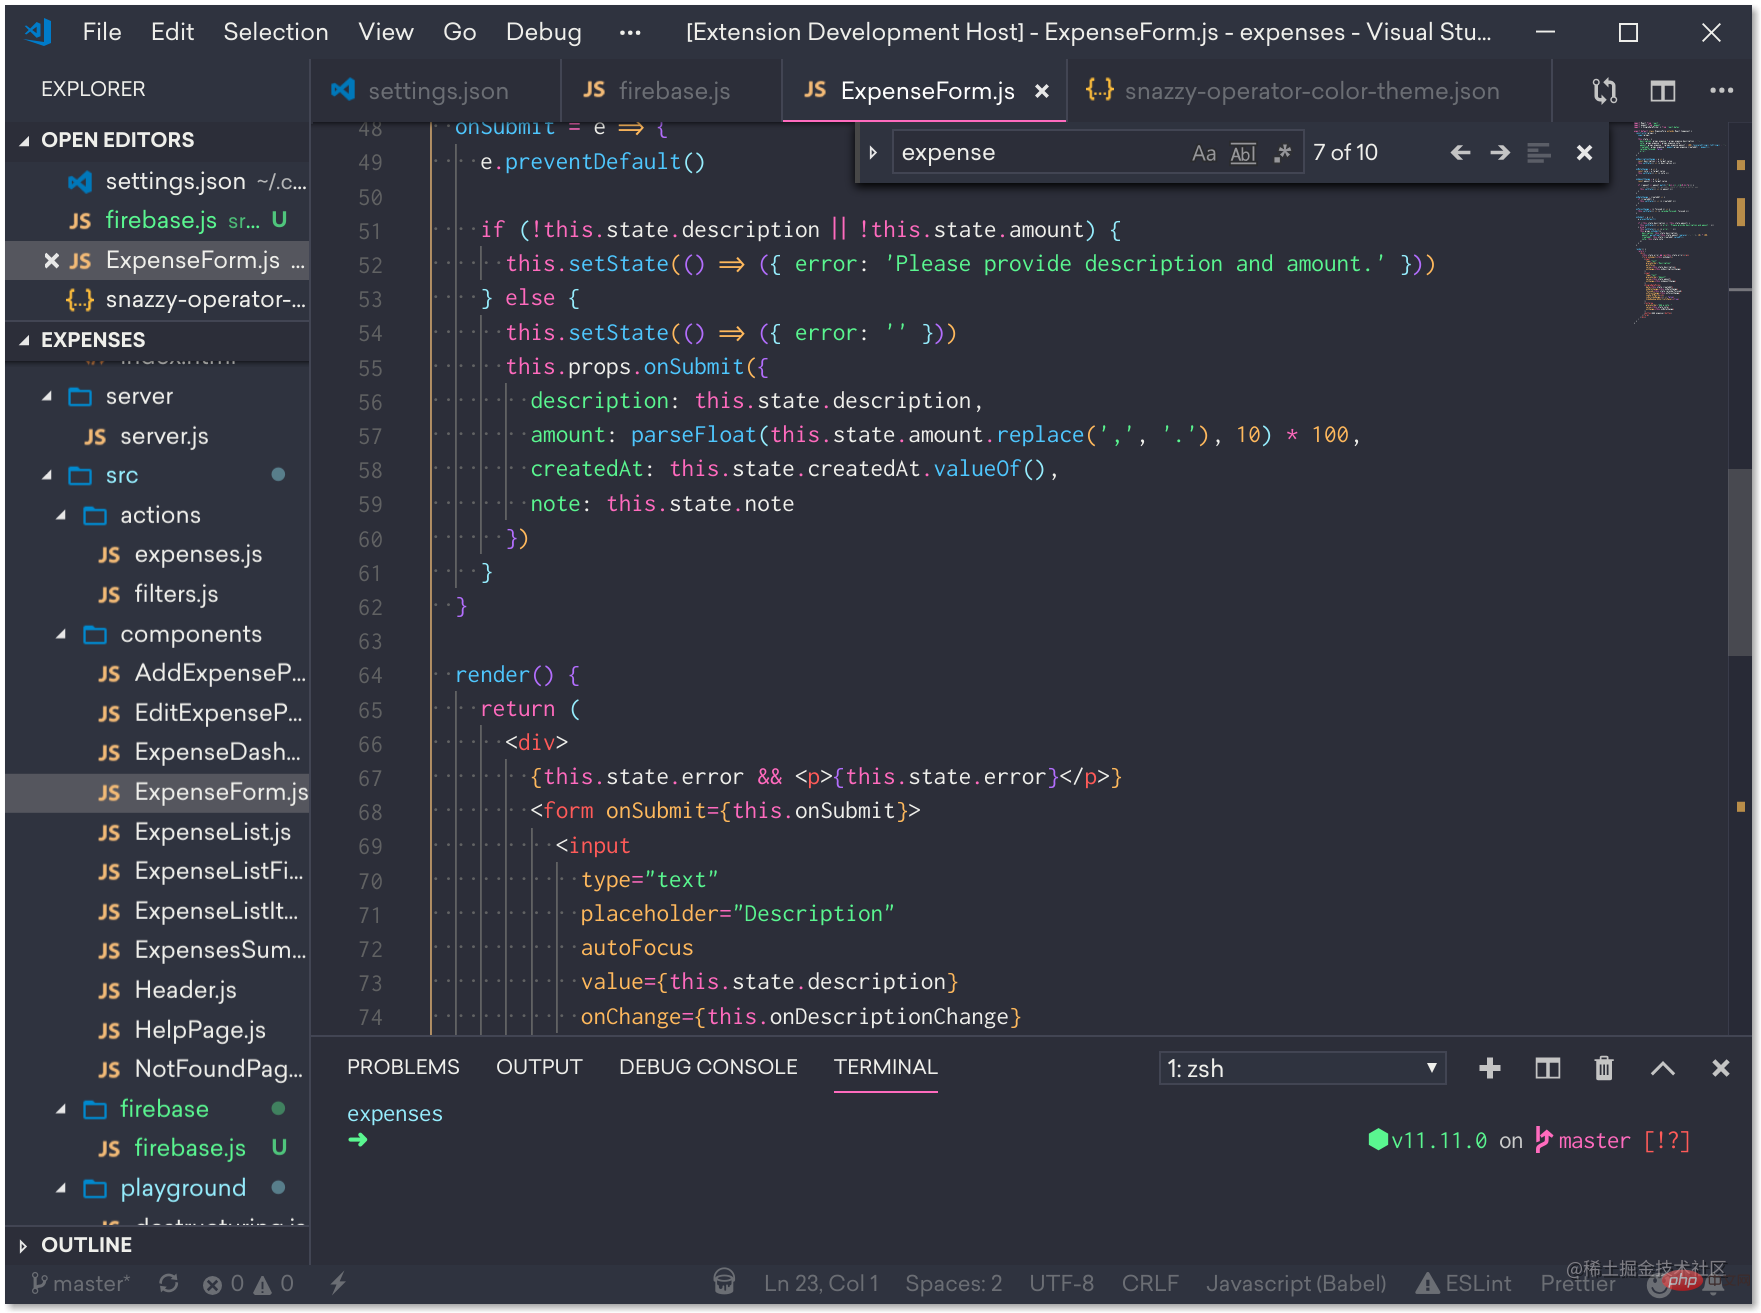1761x1313 pixels.
Task: Enable whole word matching in search
Action: 1242,152
